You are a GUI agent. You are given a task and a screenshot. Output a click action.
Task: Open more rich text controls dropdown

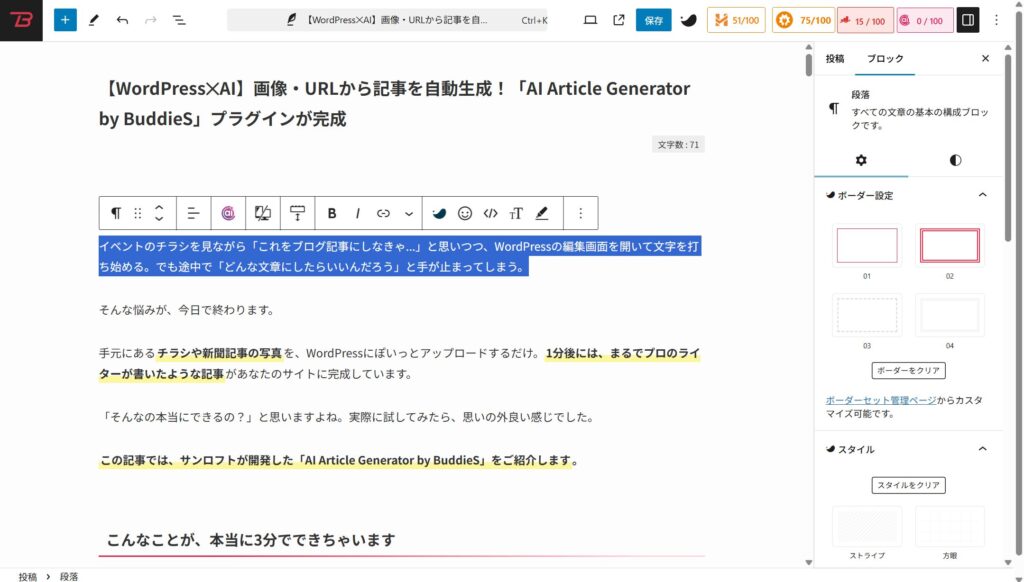tap(409, 213)
